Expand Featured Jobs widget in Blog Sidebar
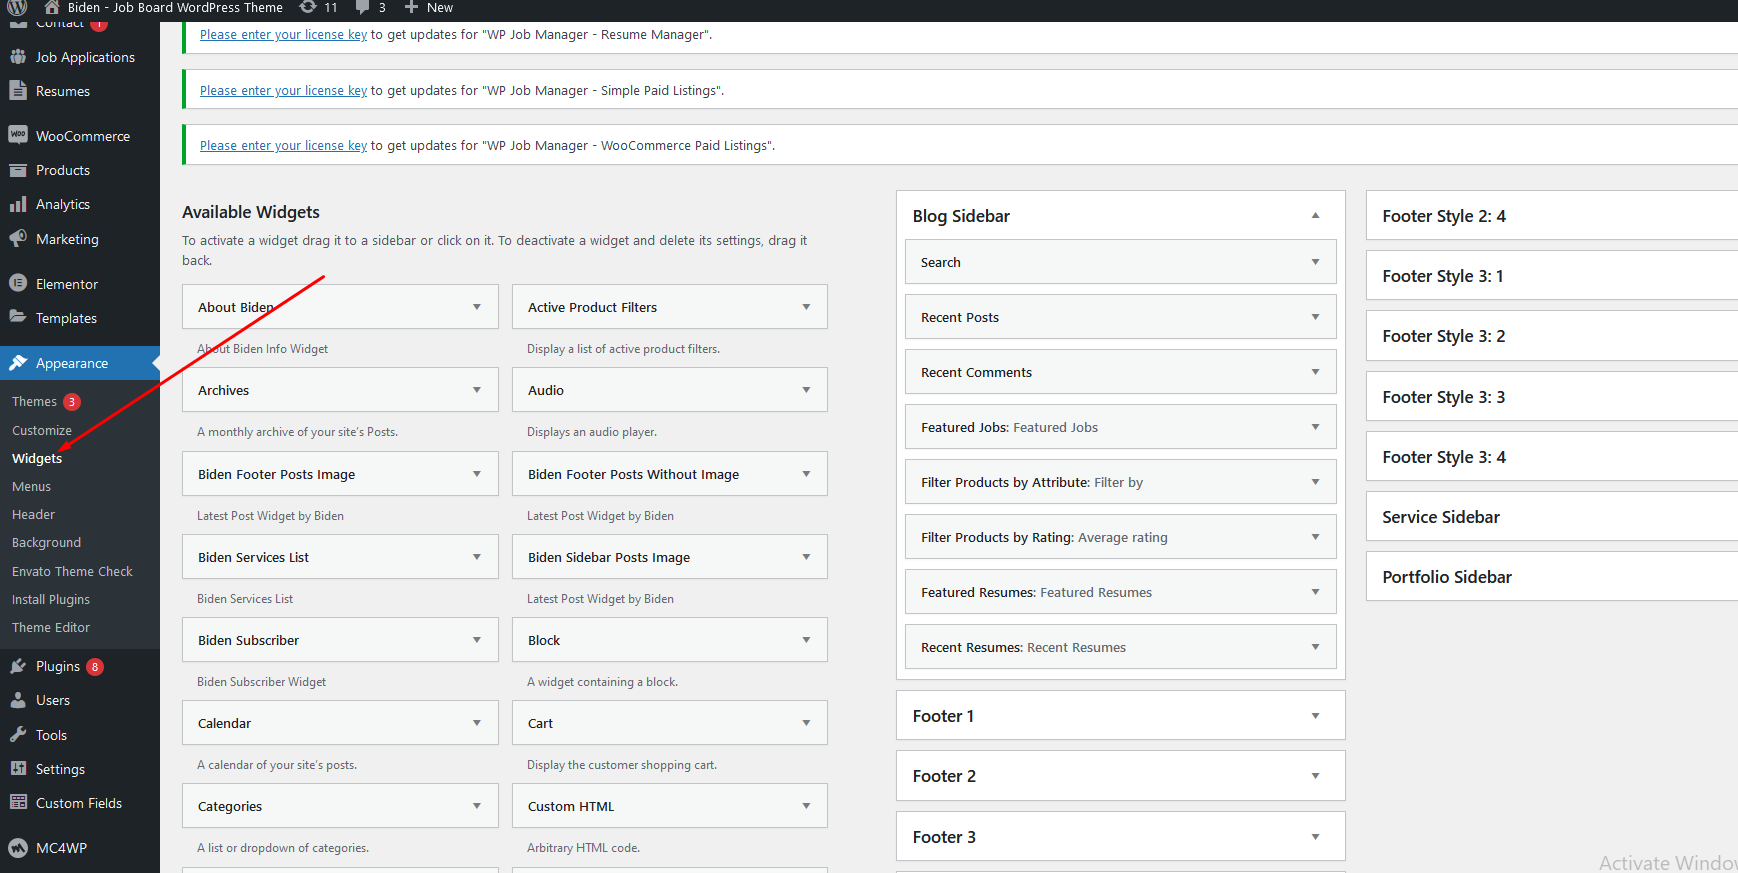 click(x=1316, y=427)
